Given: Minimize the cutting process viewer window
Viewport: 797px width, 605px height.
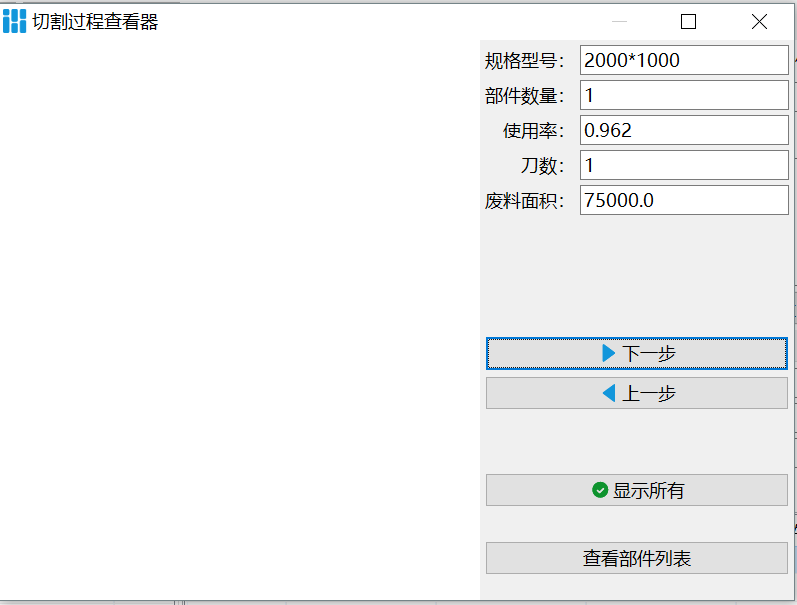Looking at the screenshot, I should 619,22.
